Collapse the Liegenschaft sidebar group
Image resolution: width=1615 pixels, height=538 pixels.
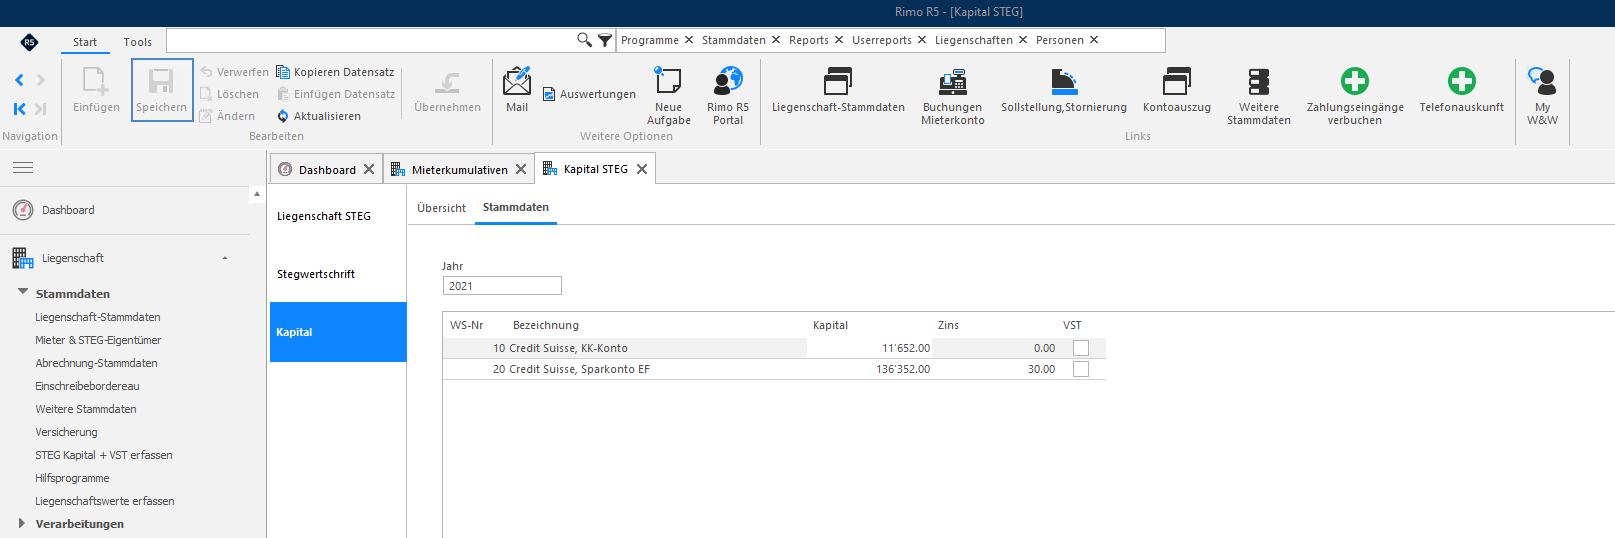tap(225, 258)
